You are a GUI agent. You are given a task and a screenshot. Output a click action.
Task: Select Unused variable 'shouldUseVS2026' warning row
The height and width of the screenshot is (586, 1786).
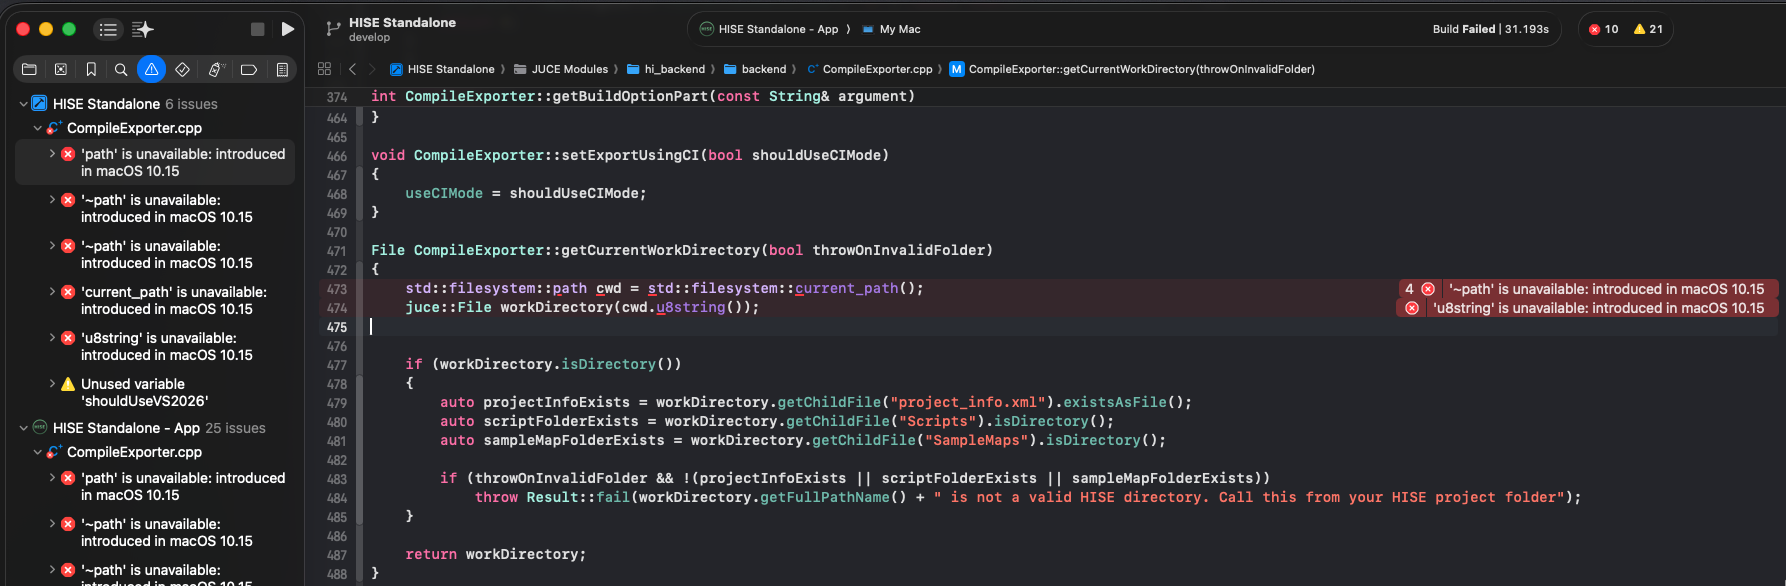point(155,392)
